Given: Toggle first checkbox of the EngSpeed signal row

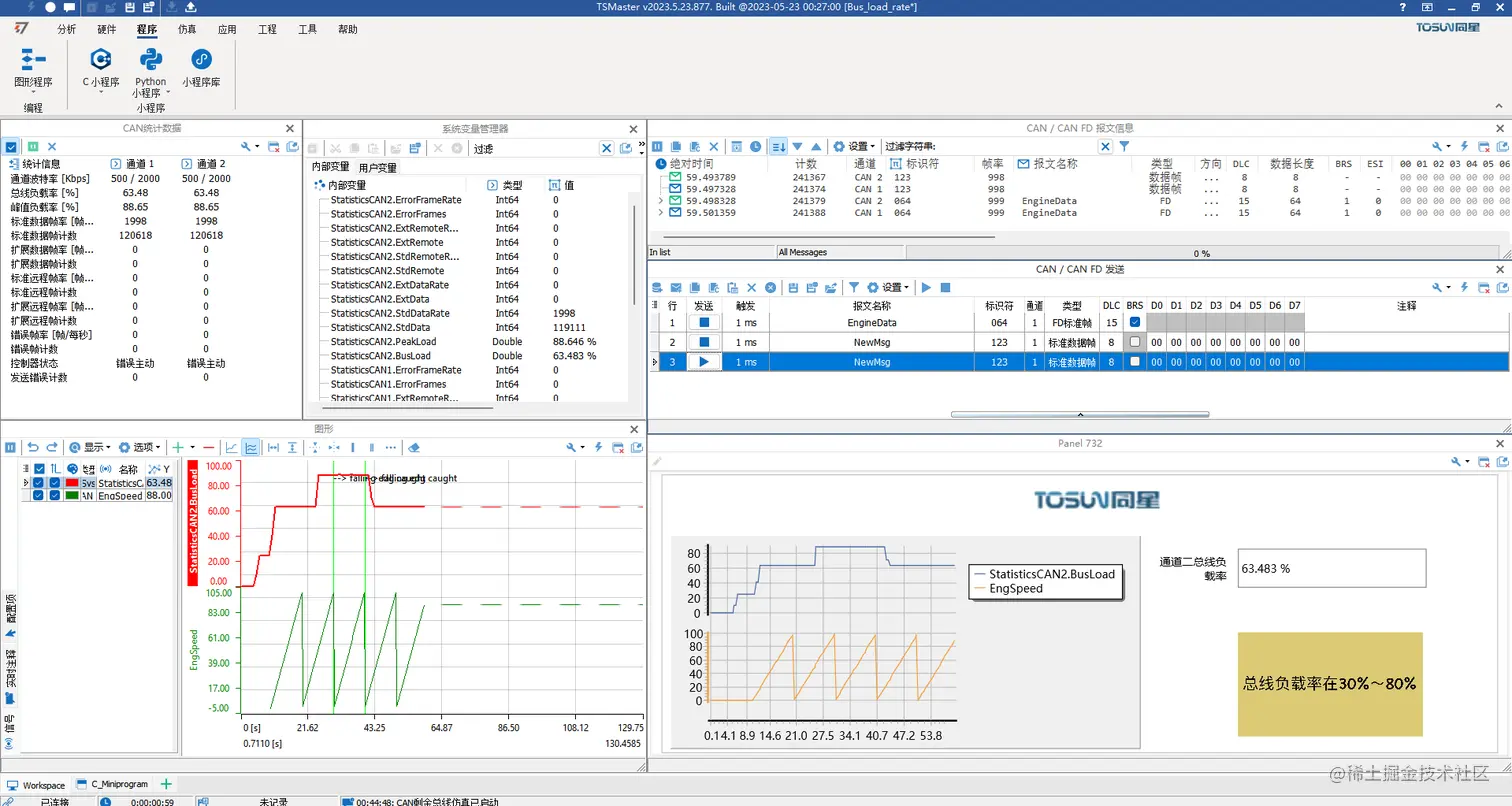Looking at the screenshot, I should tap(39, 495).
